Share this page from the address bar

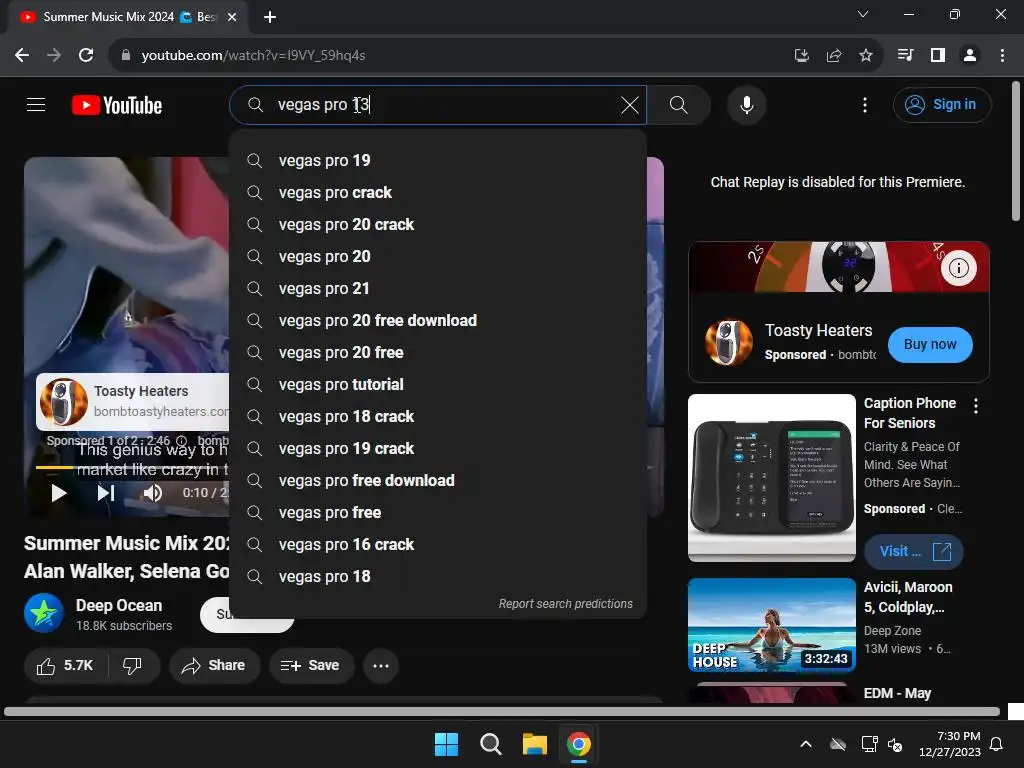[x=833, y=56]
